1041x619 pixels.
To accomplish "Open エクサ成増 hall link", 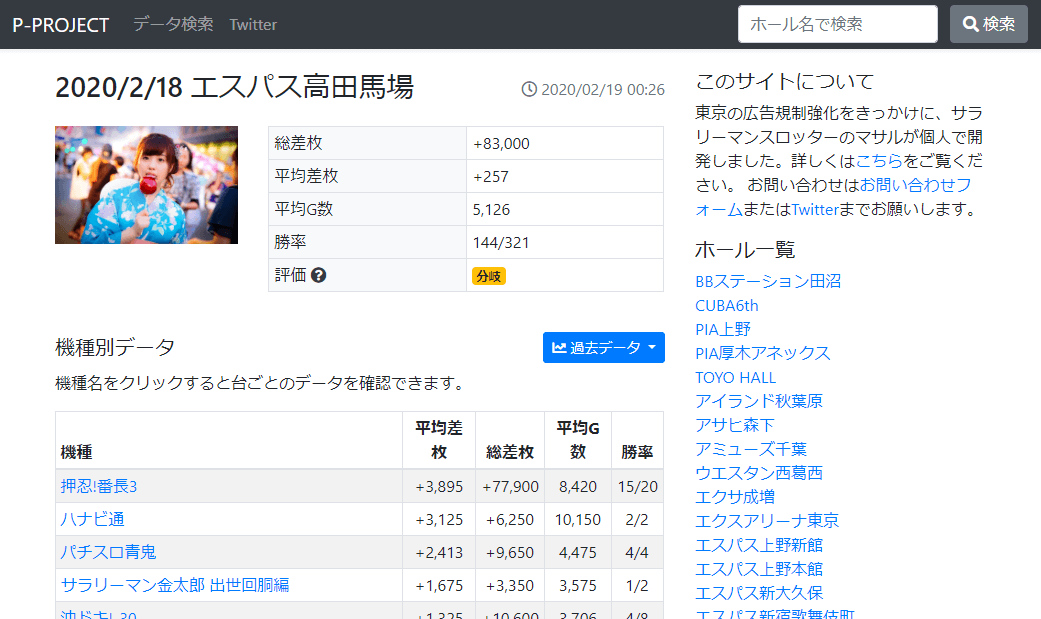I will click(x=735, y=497).
